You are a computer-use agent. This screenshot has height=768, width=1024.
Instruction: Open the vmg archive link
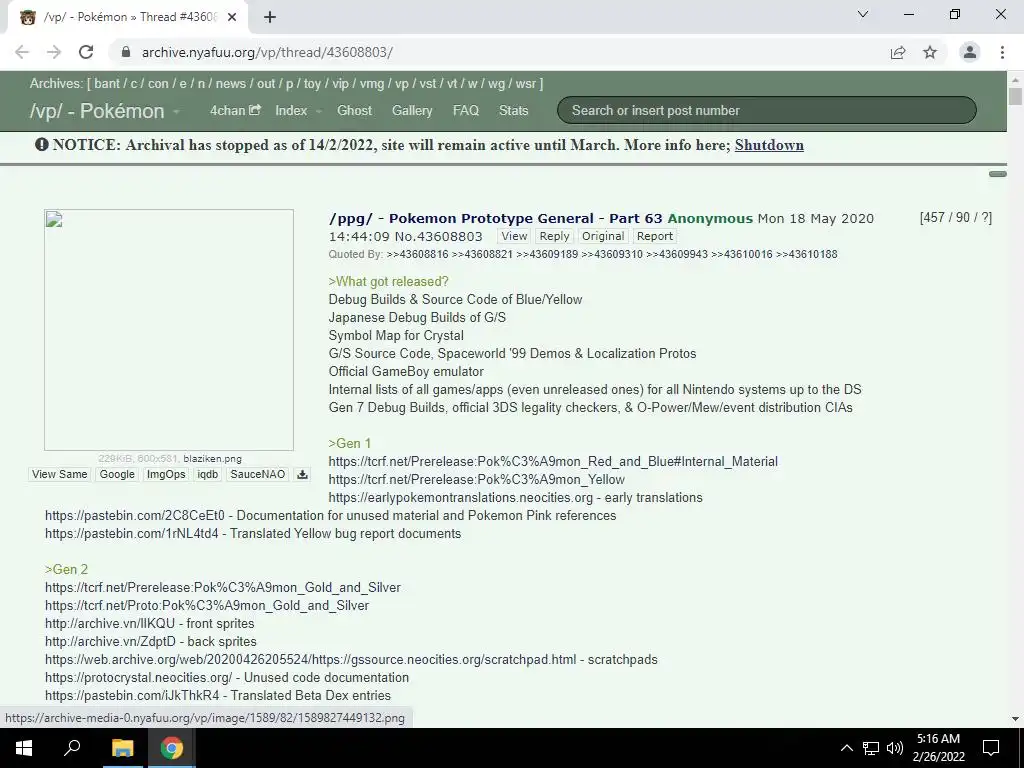point(372,84)
